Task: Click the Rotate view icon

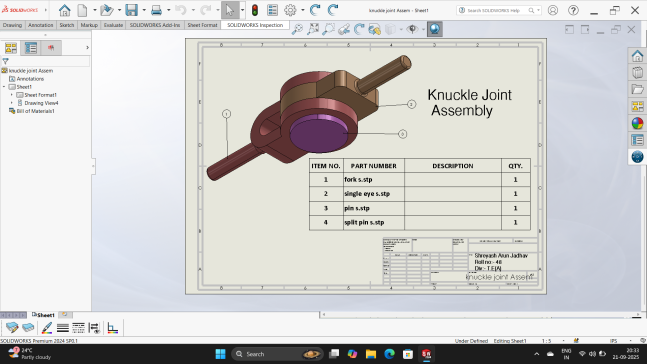Action: click(359, 29)
